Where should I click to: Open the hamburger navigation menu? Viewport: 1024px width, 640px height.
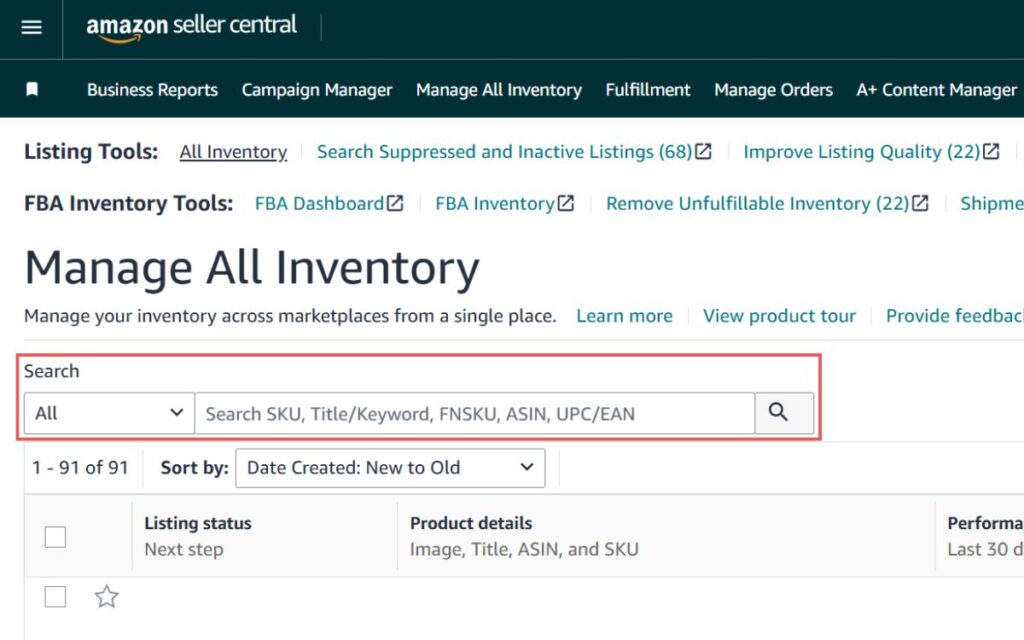point(32,27)
